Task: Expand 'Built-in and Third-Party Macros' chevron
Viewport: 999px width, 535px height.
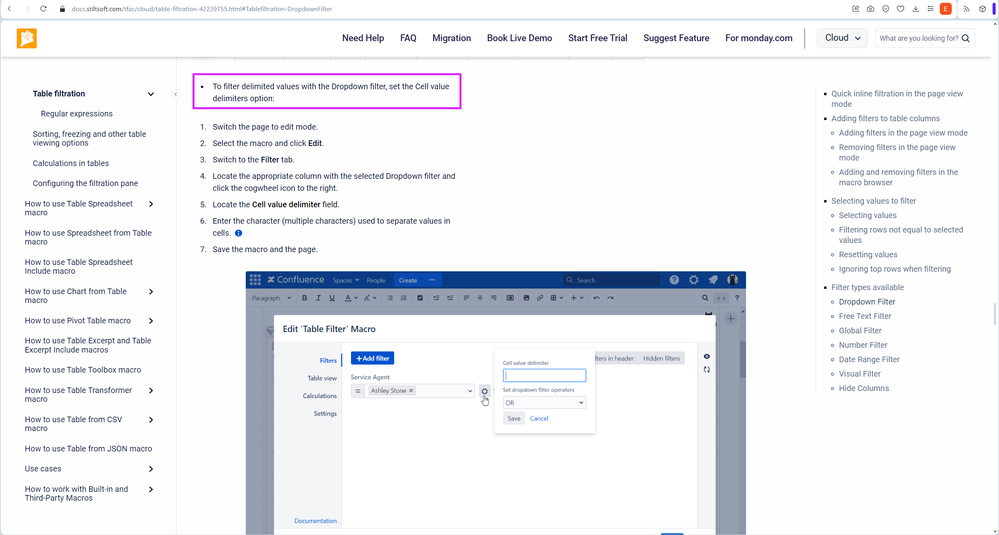Action: (x=151, y=490)
